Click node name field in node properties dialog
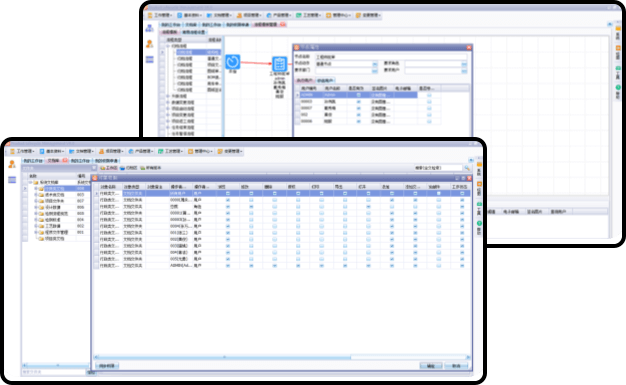 click(x=391, y=57)
